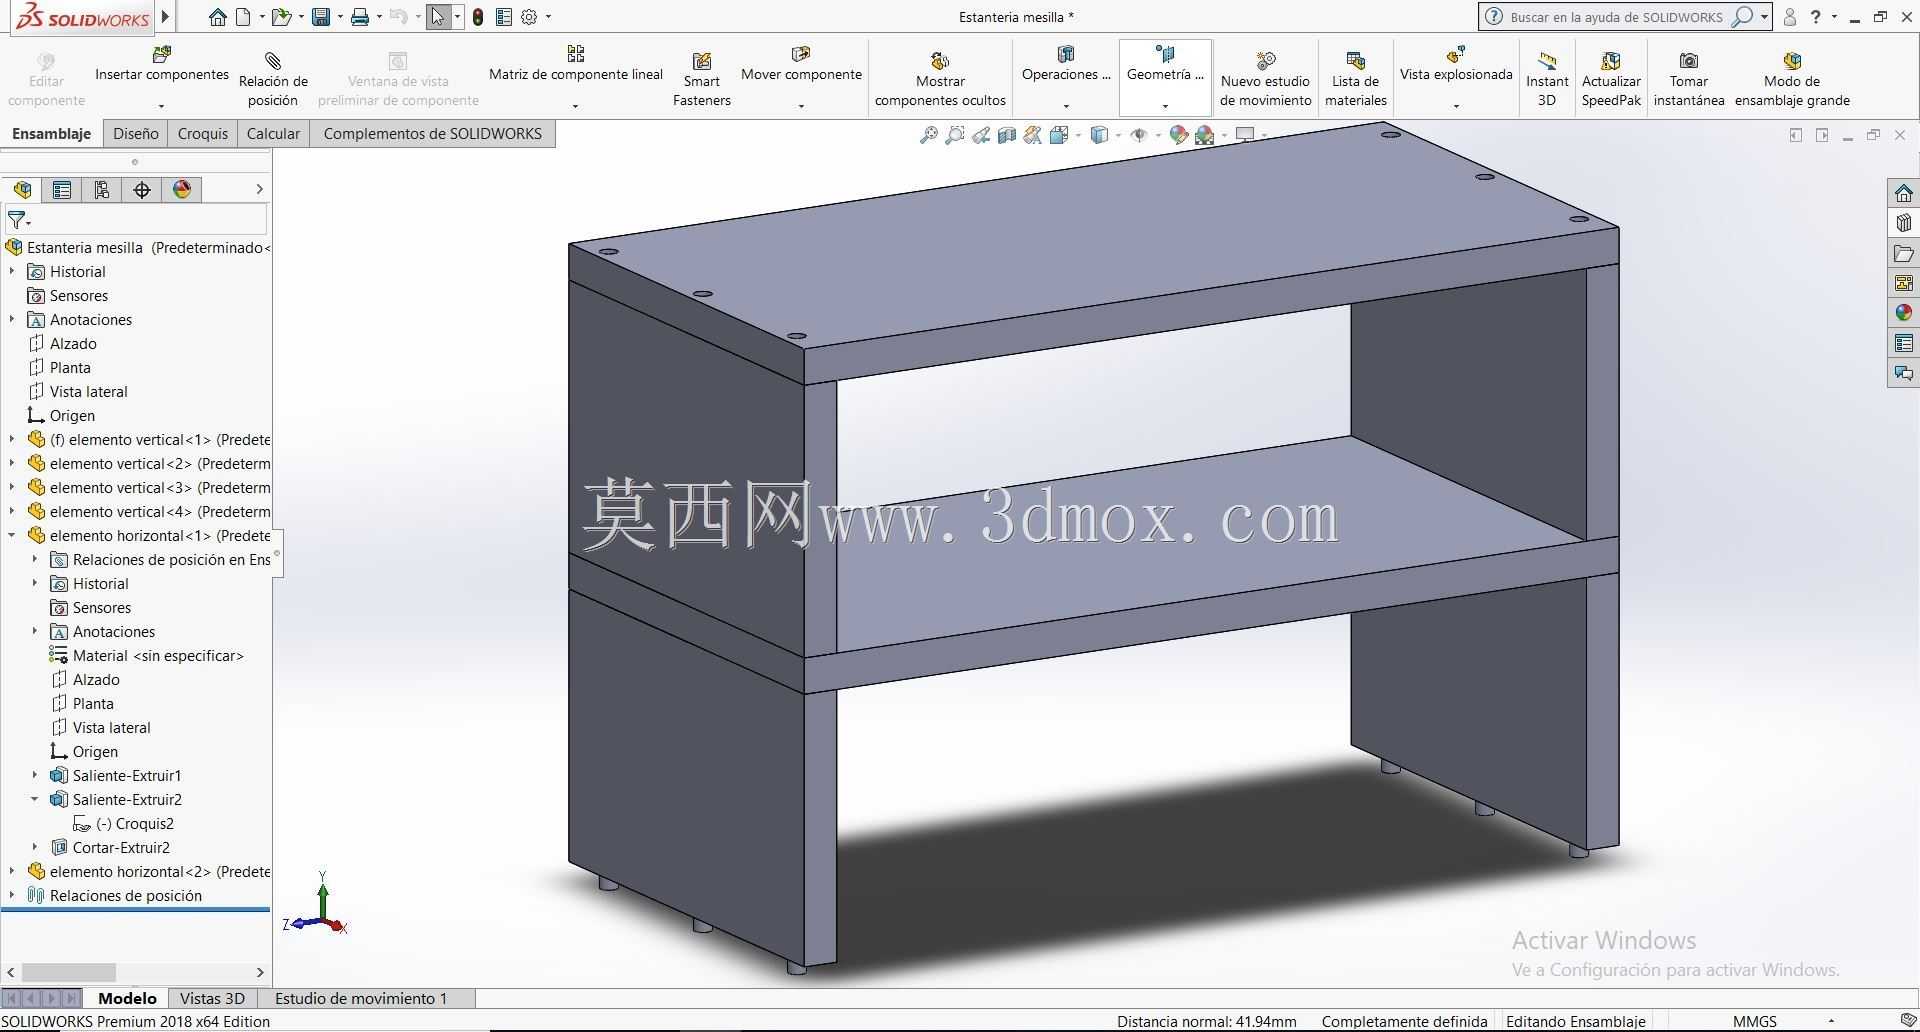The width and height of the screenshot is (1920, 1032).
Task: Expand Relaciones de posición folder at tree bottom
Action: [x=12, y=896]
